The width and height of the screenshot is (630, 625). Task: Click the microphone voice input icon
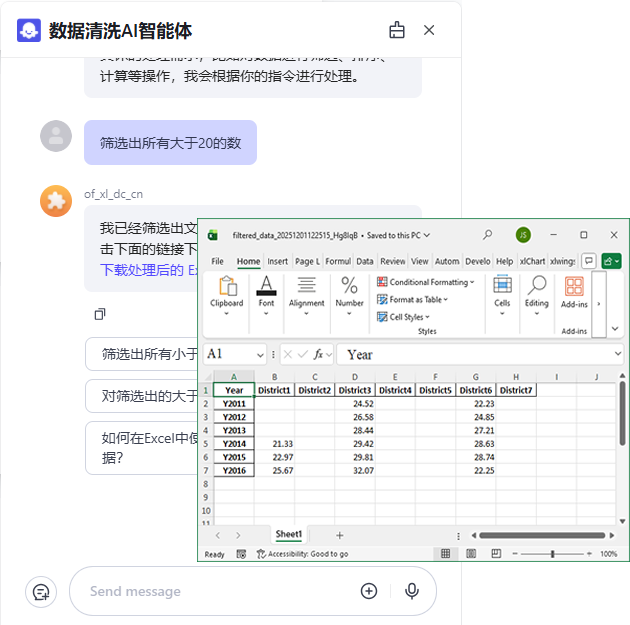click(x=411, y=591)
